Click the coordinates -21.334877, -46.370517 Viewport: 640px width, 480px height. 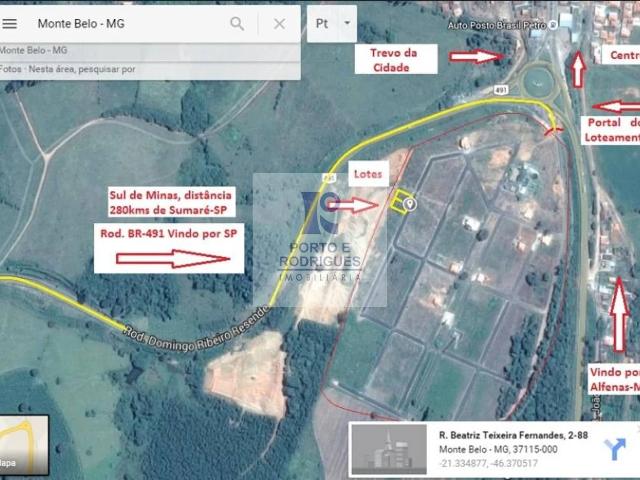click(488, 463)
